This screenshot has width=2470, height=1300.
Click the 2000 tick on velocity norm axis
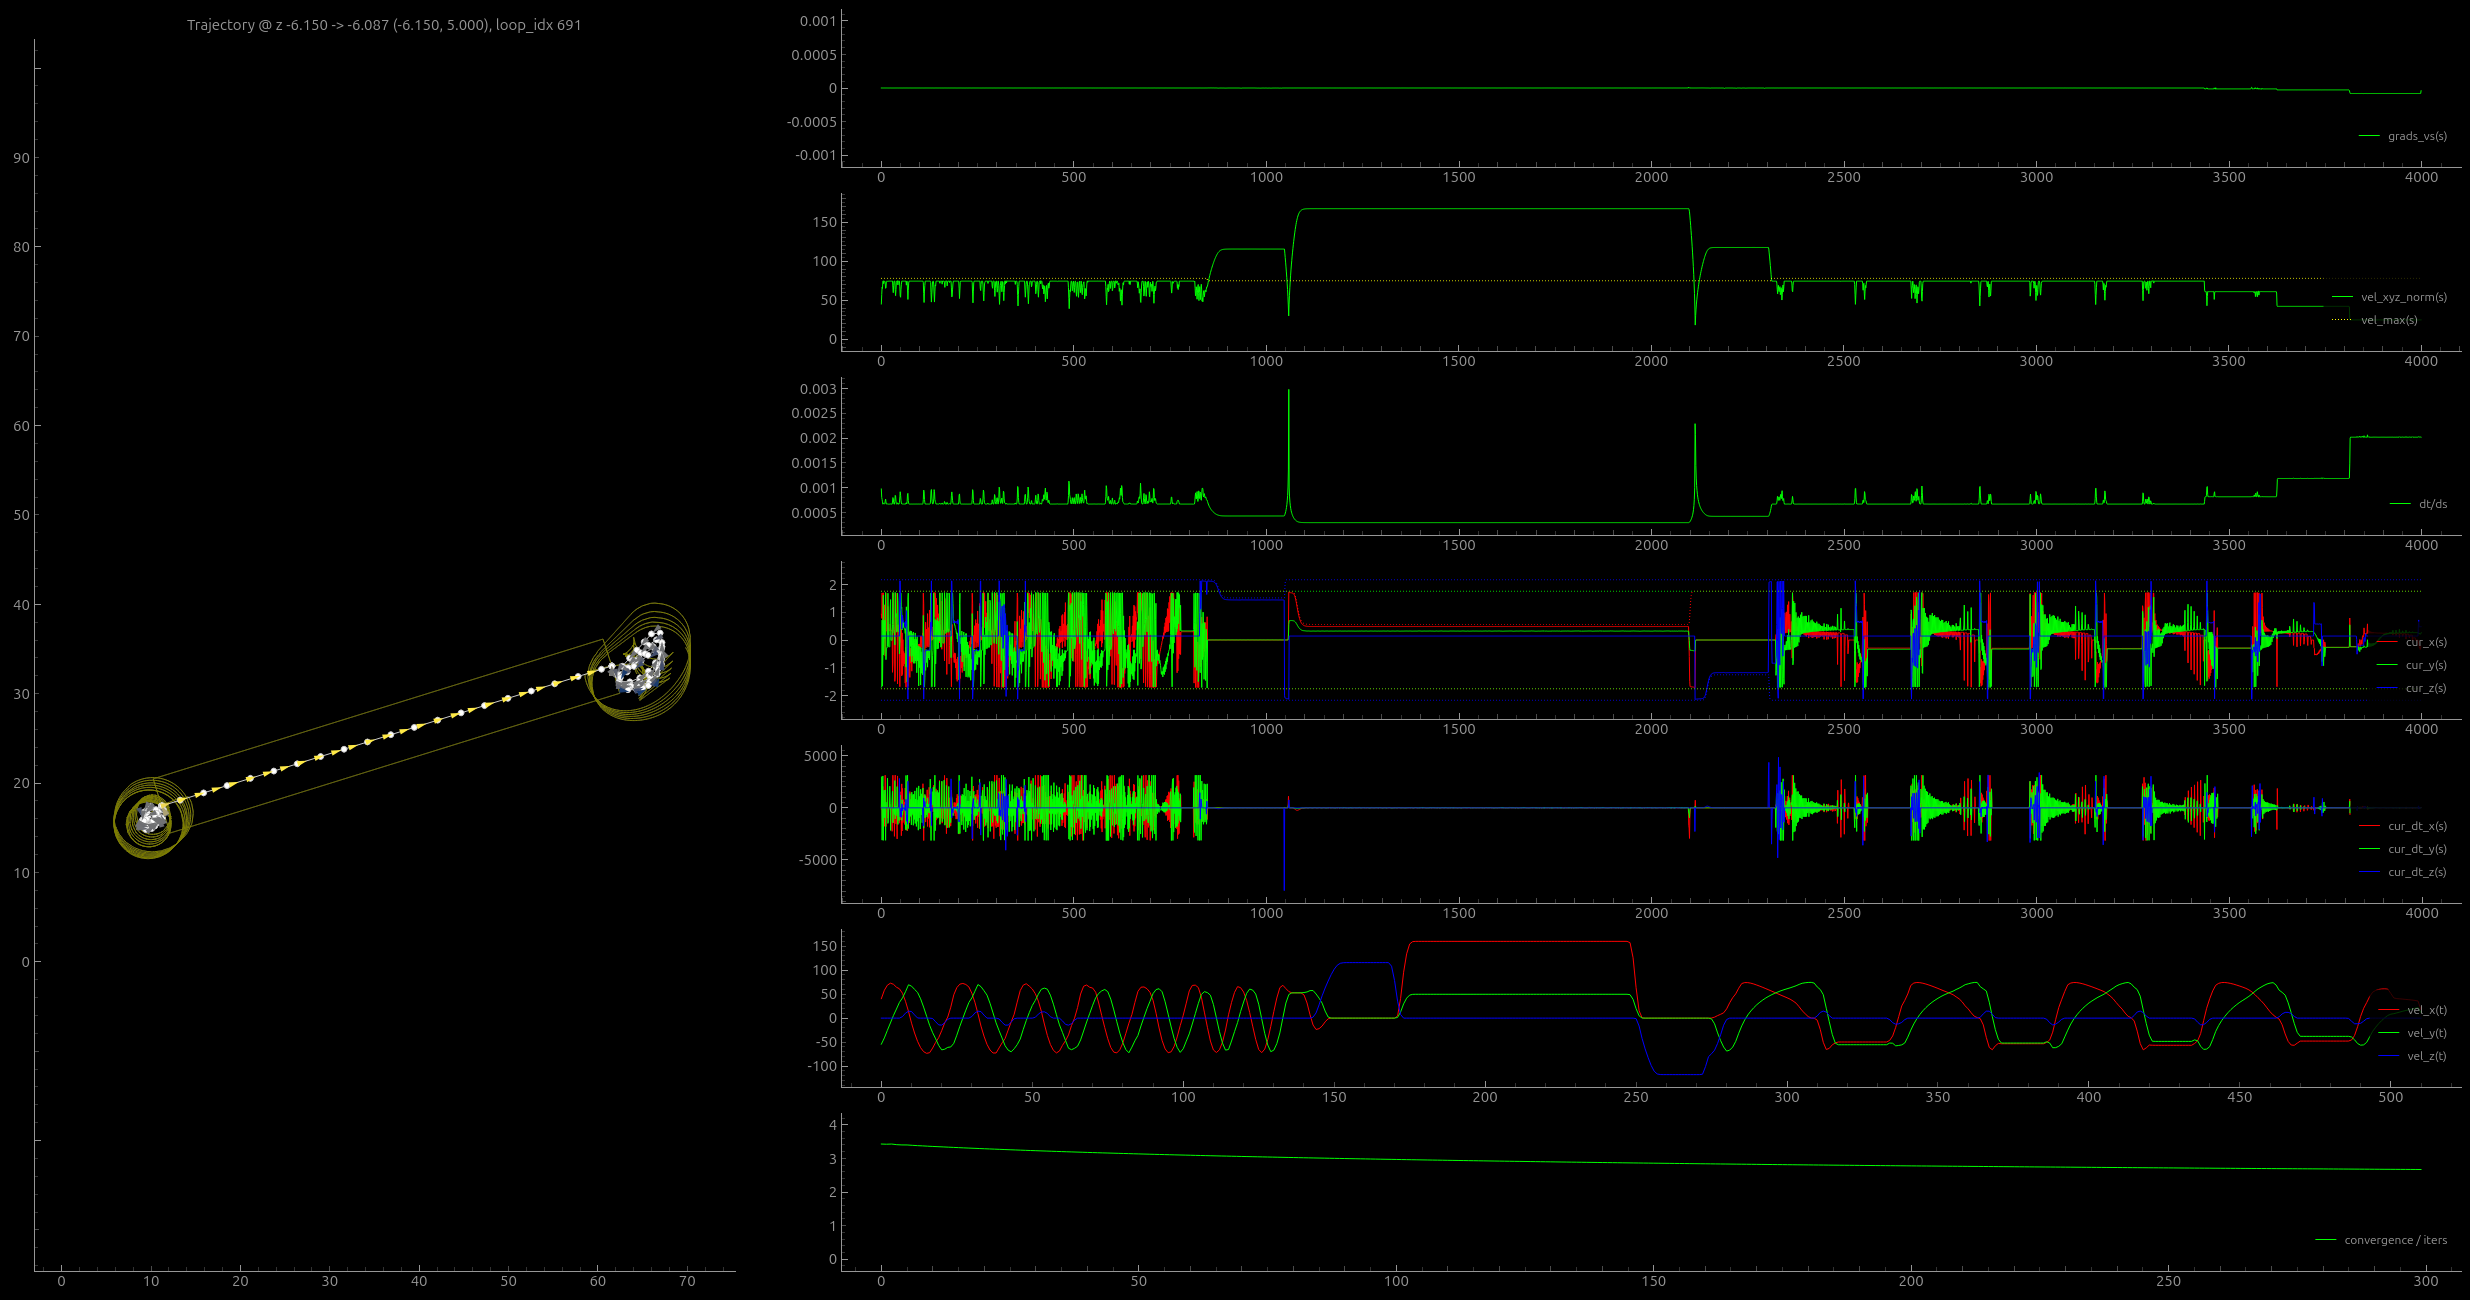click(x=1651, y=361)
